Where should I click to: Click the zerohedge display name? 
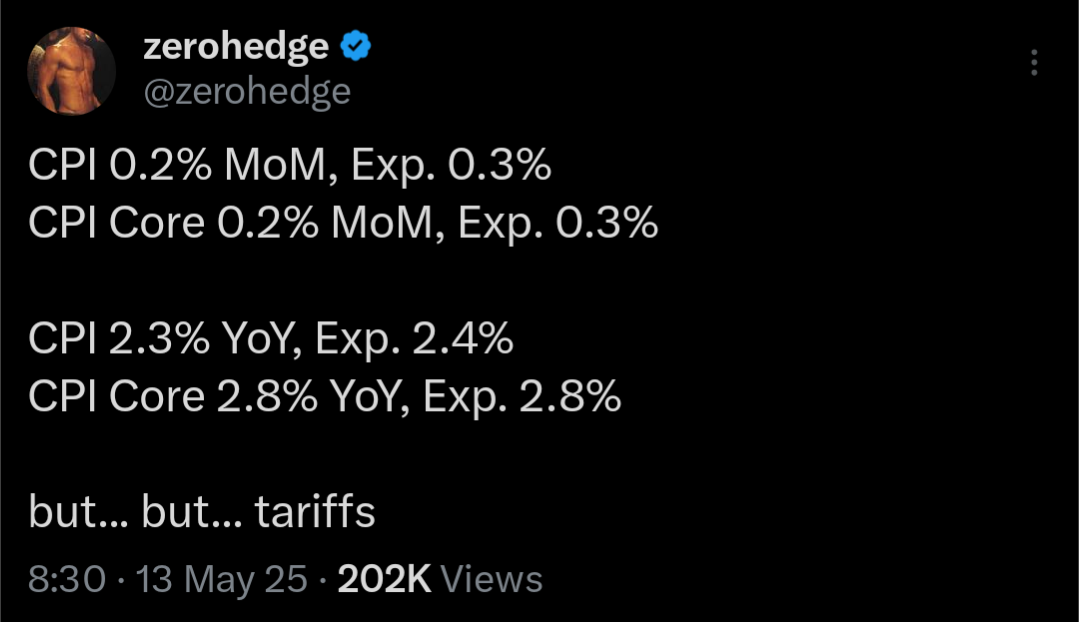pyautogui.click(x=236, y=47)
